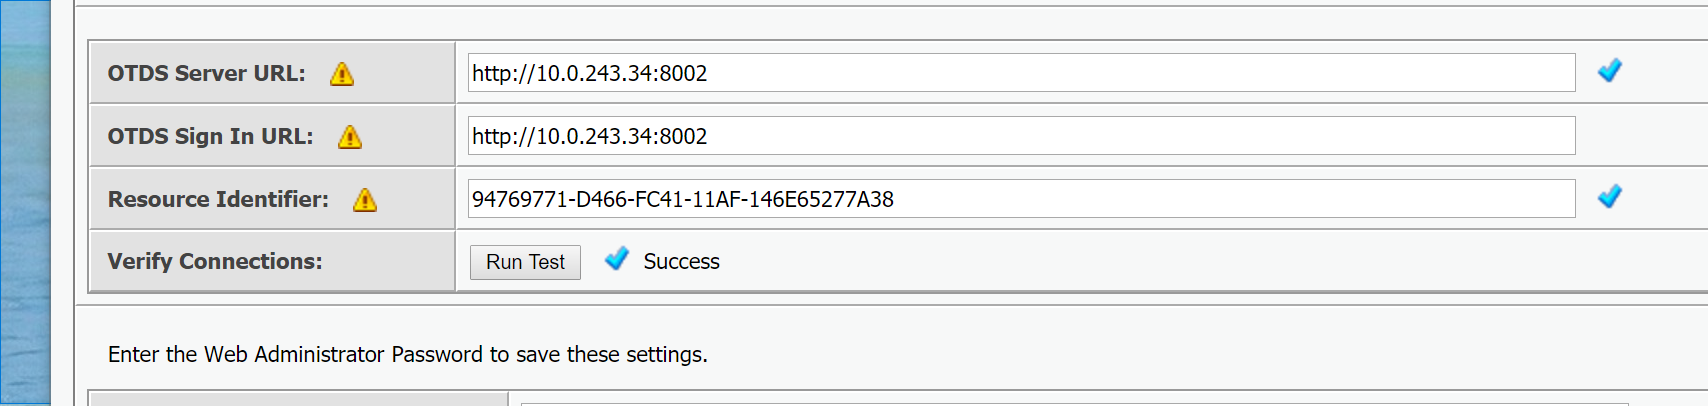
Task: Click empty area right of Success text
Action: tap(1100, 262)
